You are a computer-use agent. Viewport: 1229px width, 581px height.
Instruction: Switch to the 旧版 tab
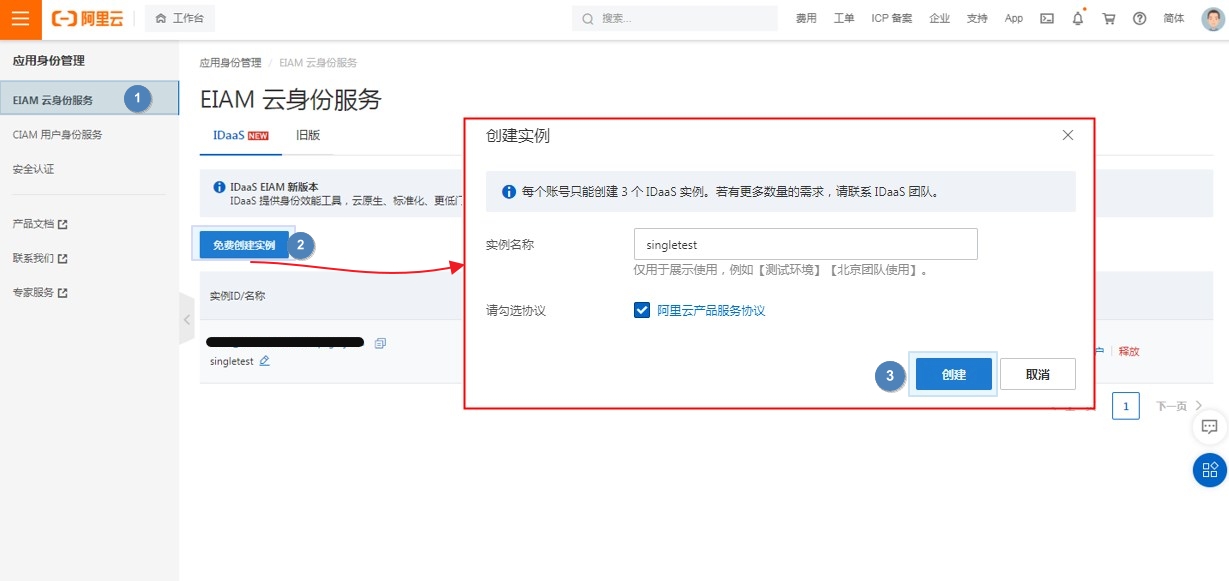coord(308,135)
